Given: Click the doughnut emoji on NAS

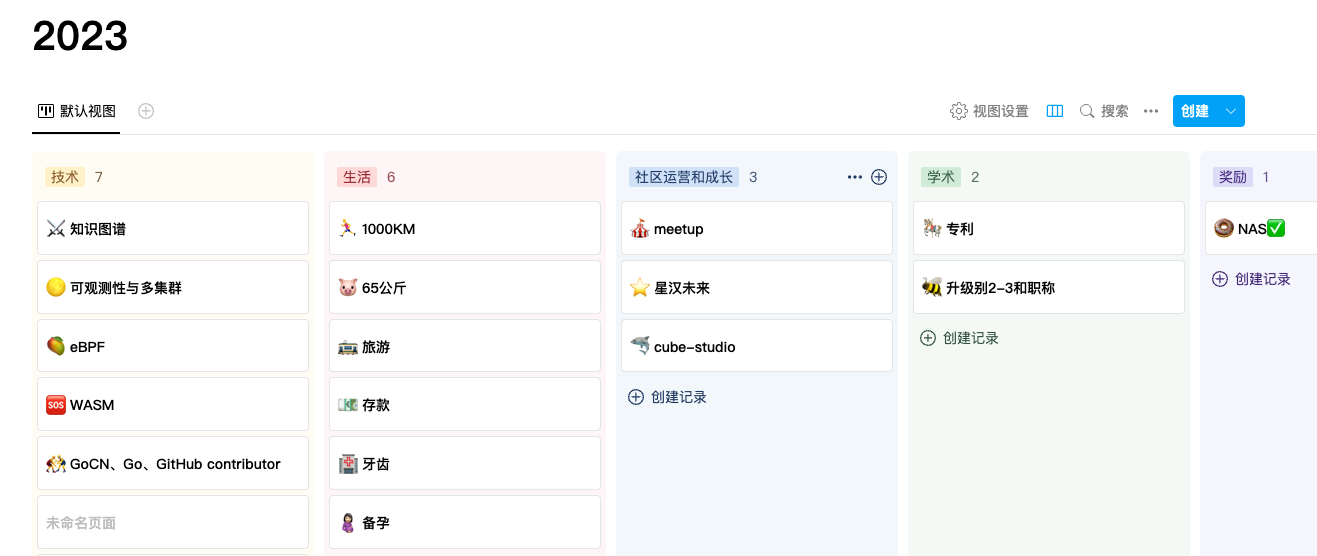Looking at the screenshot, I should tap(1224, 229).
